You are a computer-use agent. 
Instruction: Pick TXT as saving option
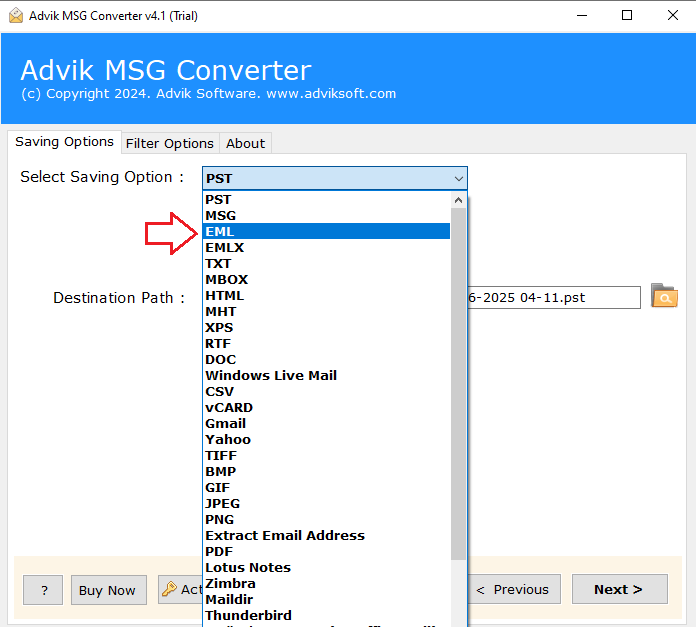click(326, 263)
